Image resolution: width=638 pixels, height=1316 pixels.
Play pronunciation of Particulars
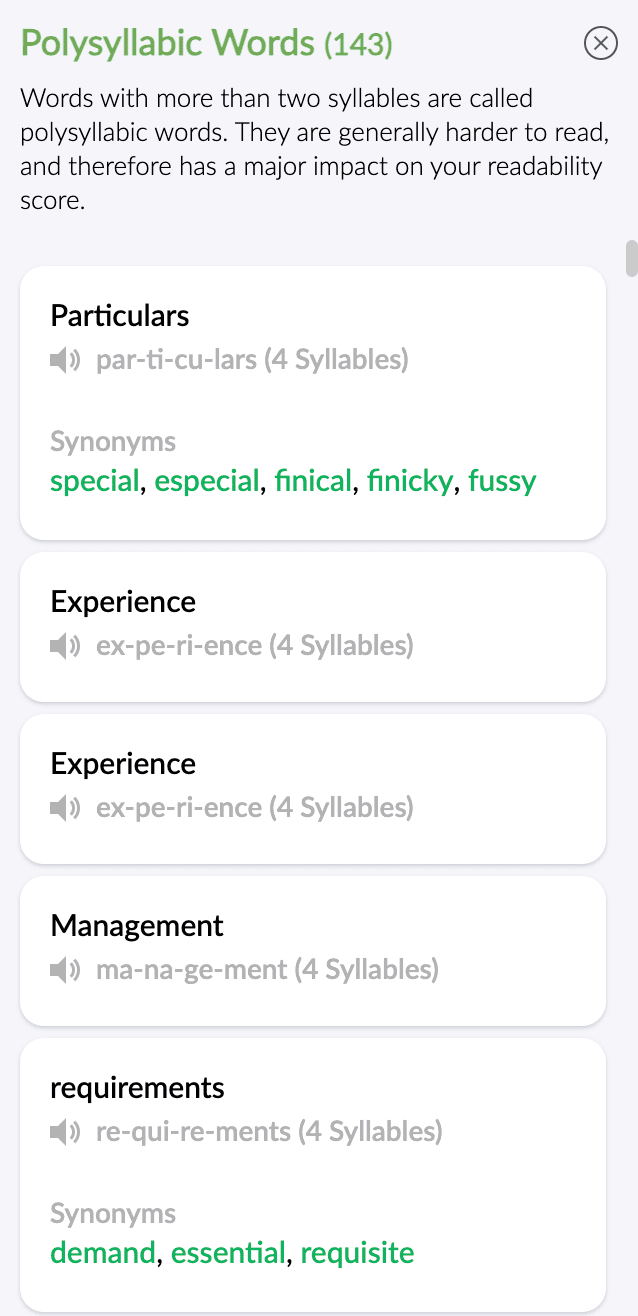(x=63, y=360)
